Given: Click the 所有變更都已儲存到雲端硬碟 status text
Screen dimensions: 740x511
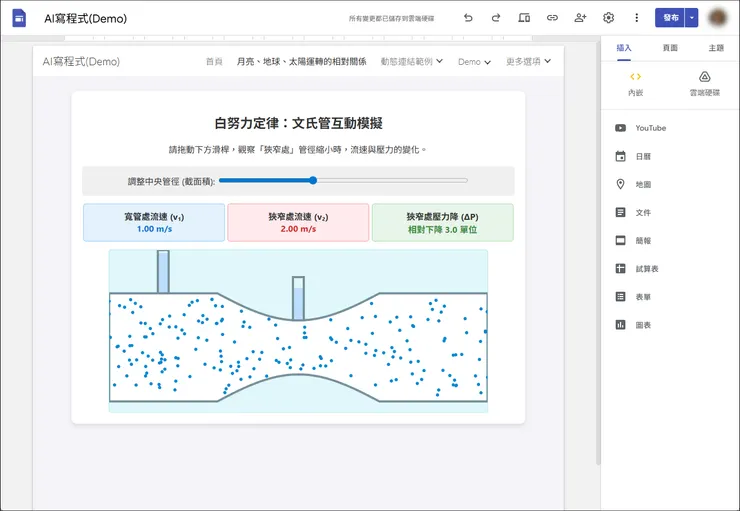Looking at the screenshot, I should click(x=391, y=18).
